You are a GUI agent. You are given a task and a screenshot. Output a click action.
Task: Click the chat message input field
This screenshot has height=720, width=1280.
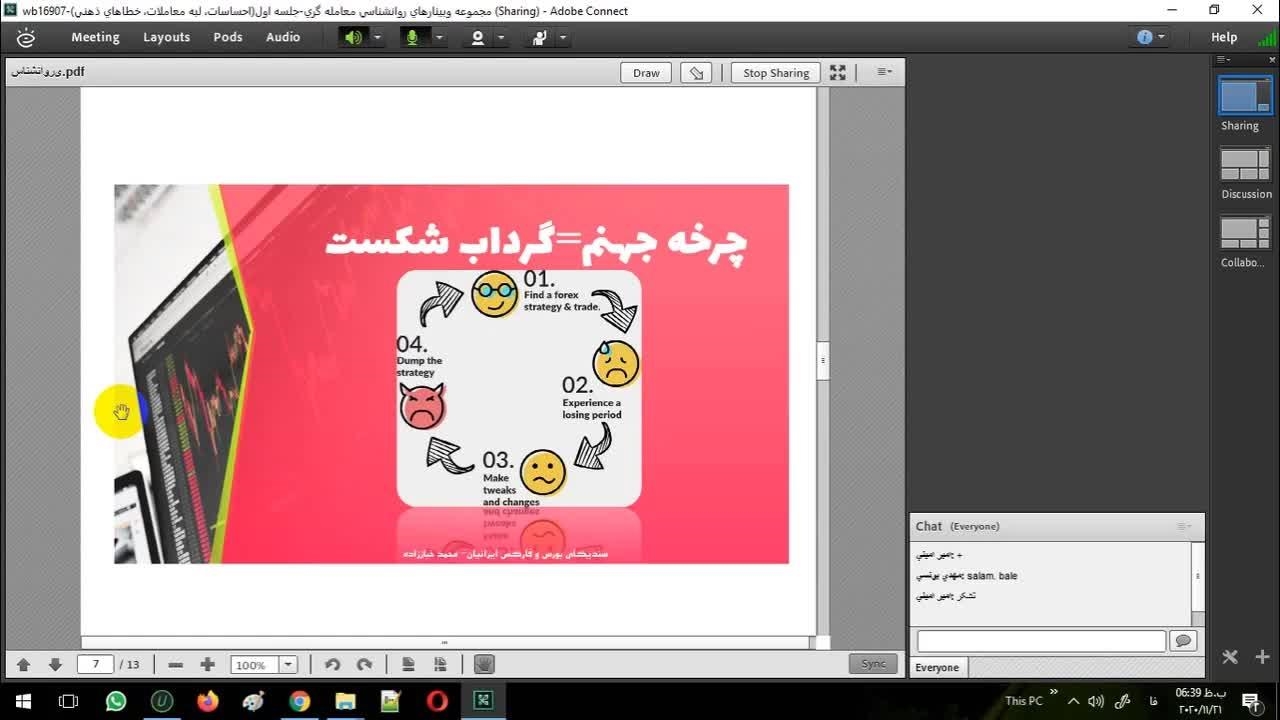[1040, 641]
